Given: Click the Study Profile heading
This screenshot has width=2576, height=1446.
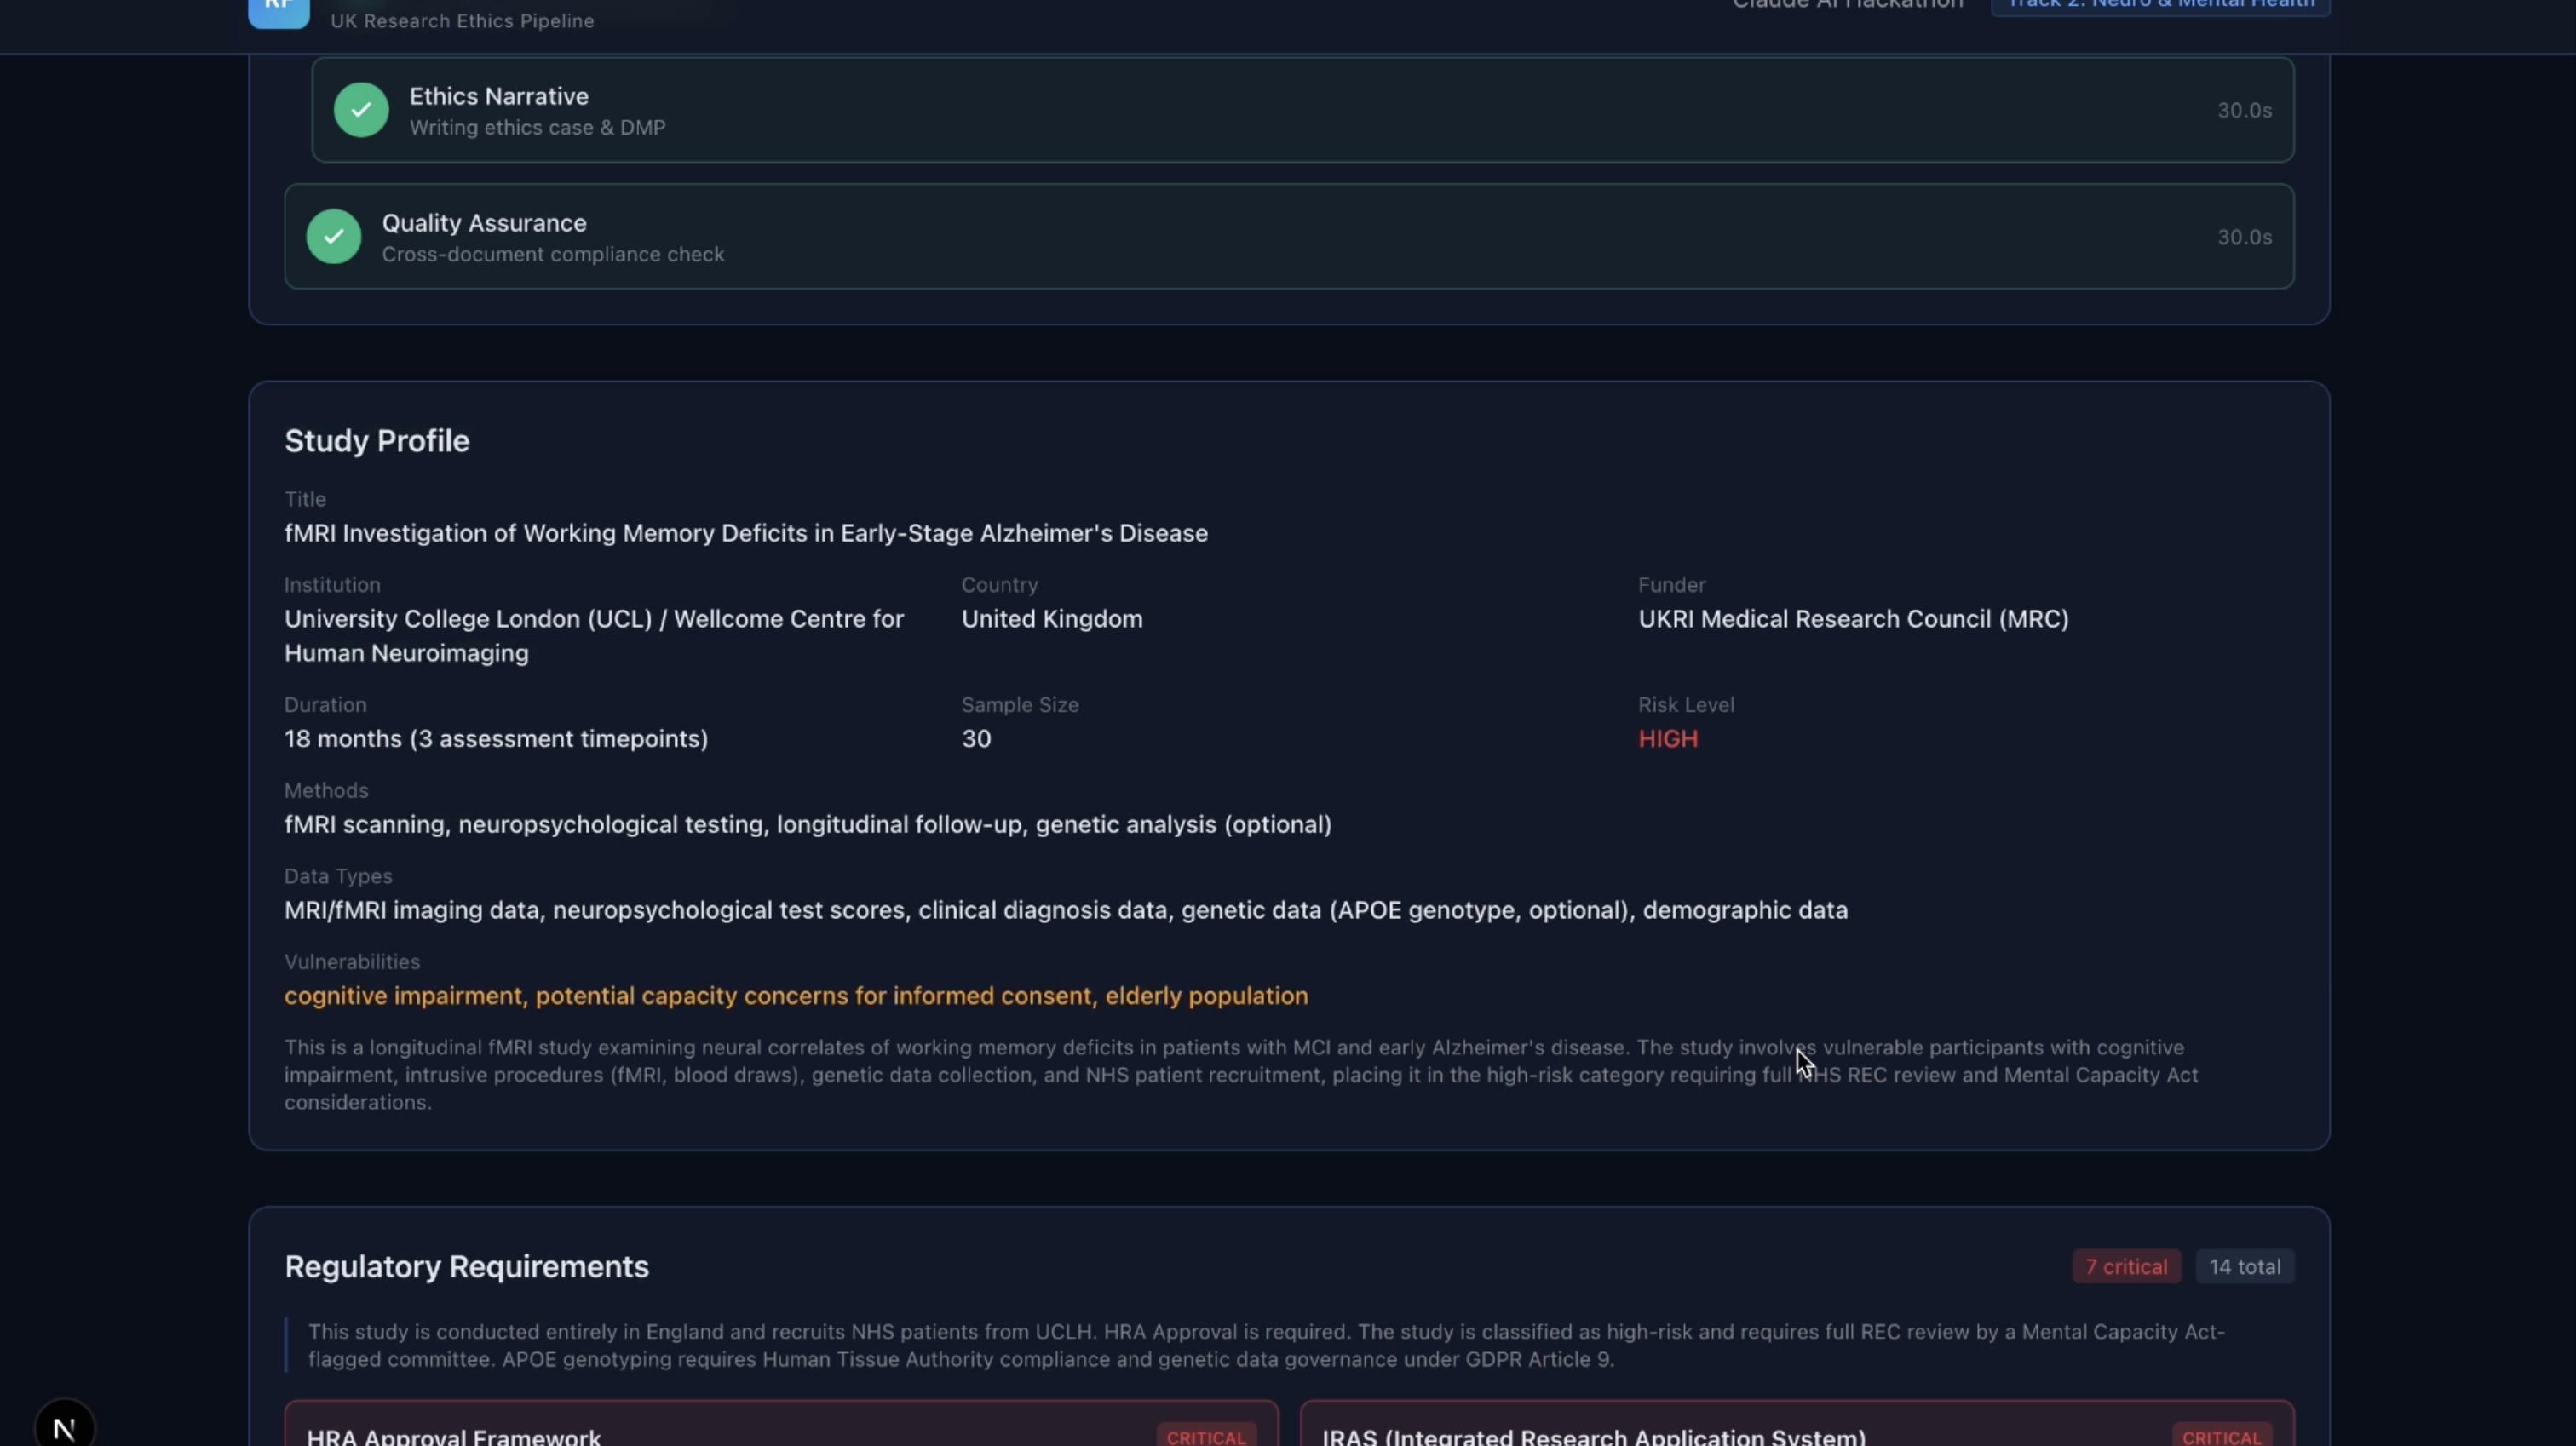Looking at the screenshot, I should pyautogui.click(x=377, y=441).
